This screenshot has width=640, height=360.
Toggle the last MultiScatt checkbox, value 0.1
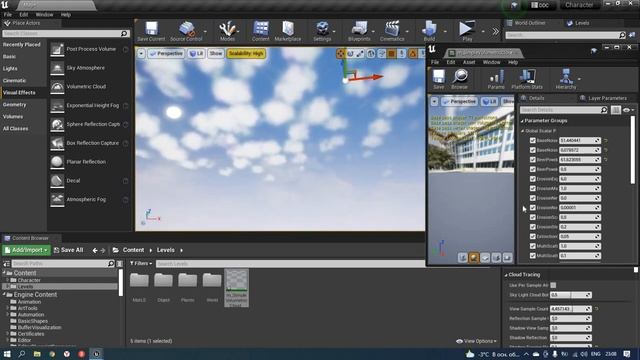533,256
